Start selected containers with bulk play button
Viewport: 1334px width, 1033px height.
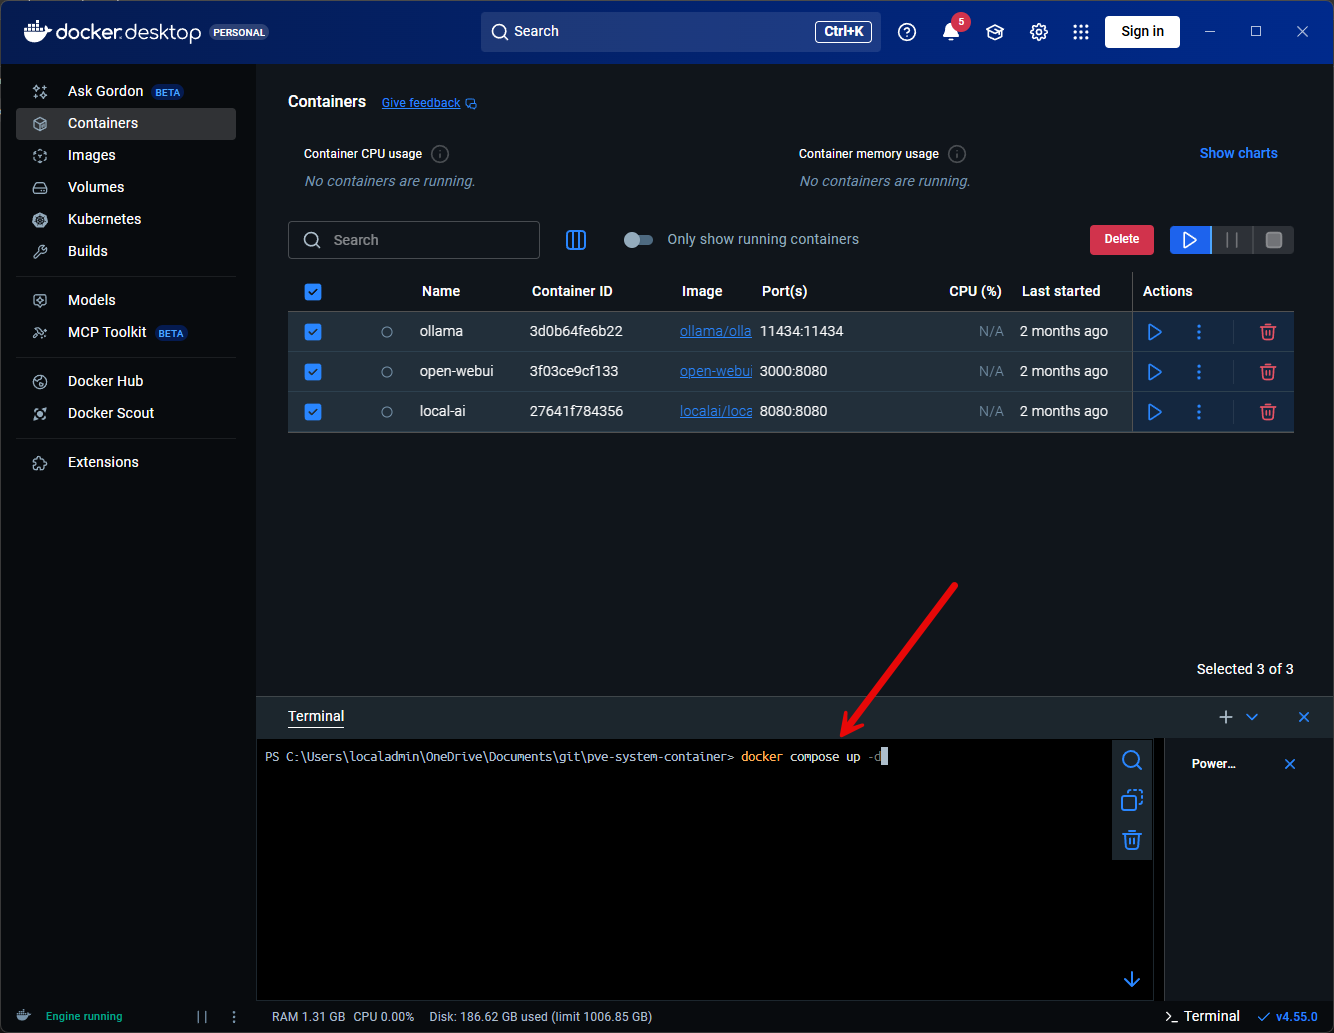(x=1190, y=240)
